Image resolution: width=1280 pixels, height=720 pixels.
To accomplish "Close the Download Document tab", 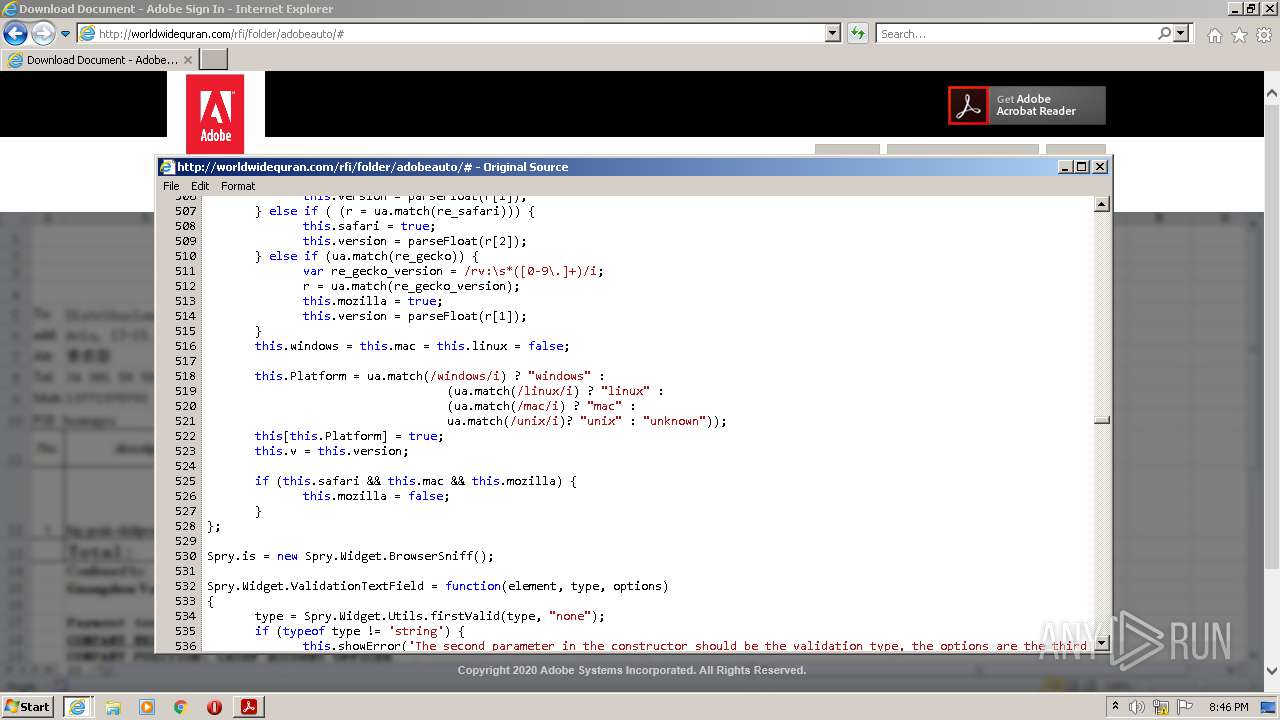I will 188,60.
